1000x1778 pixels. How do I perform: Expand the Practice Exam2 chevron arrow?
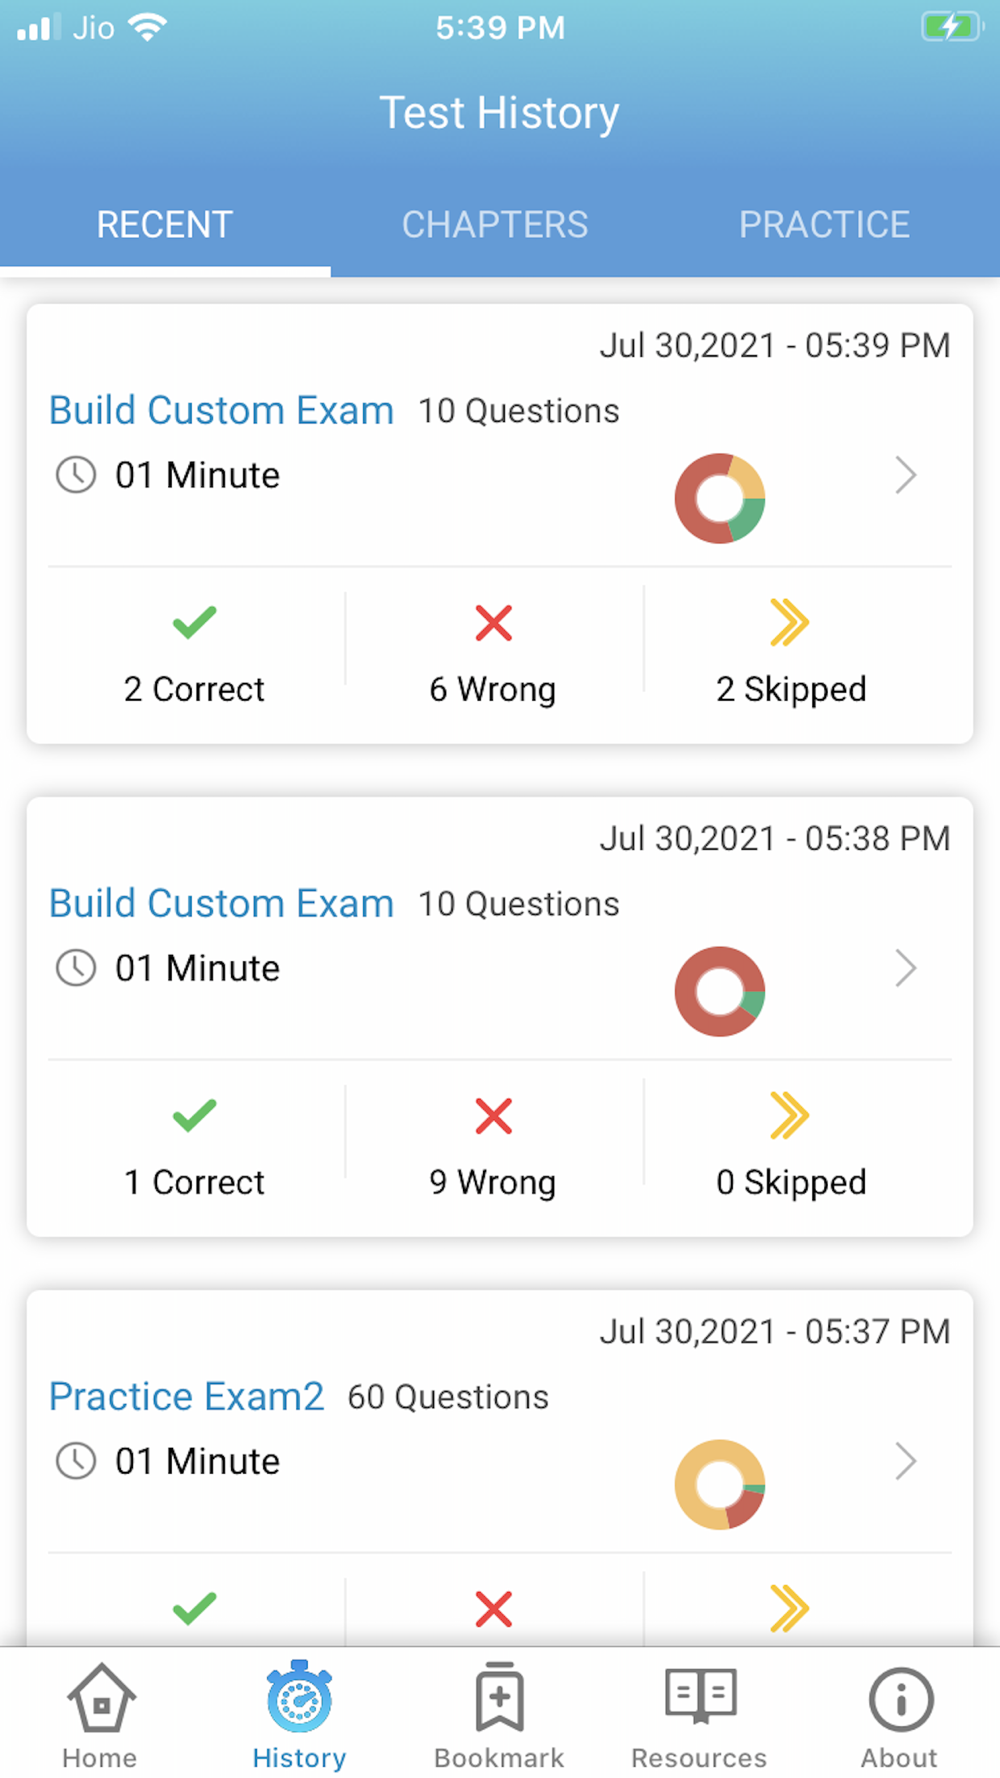905,1461
